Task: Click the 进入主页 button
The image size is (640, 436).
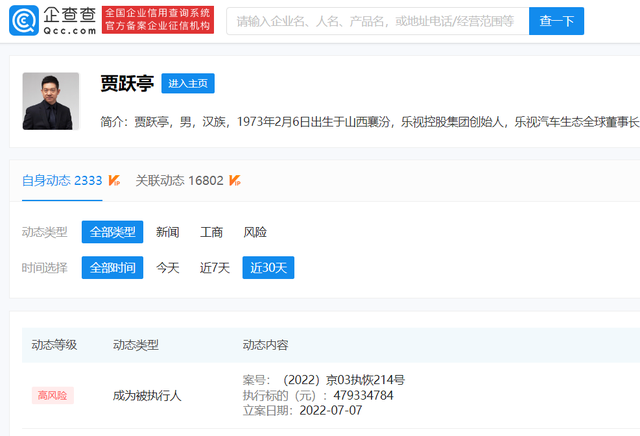Action: 188,84
